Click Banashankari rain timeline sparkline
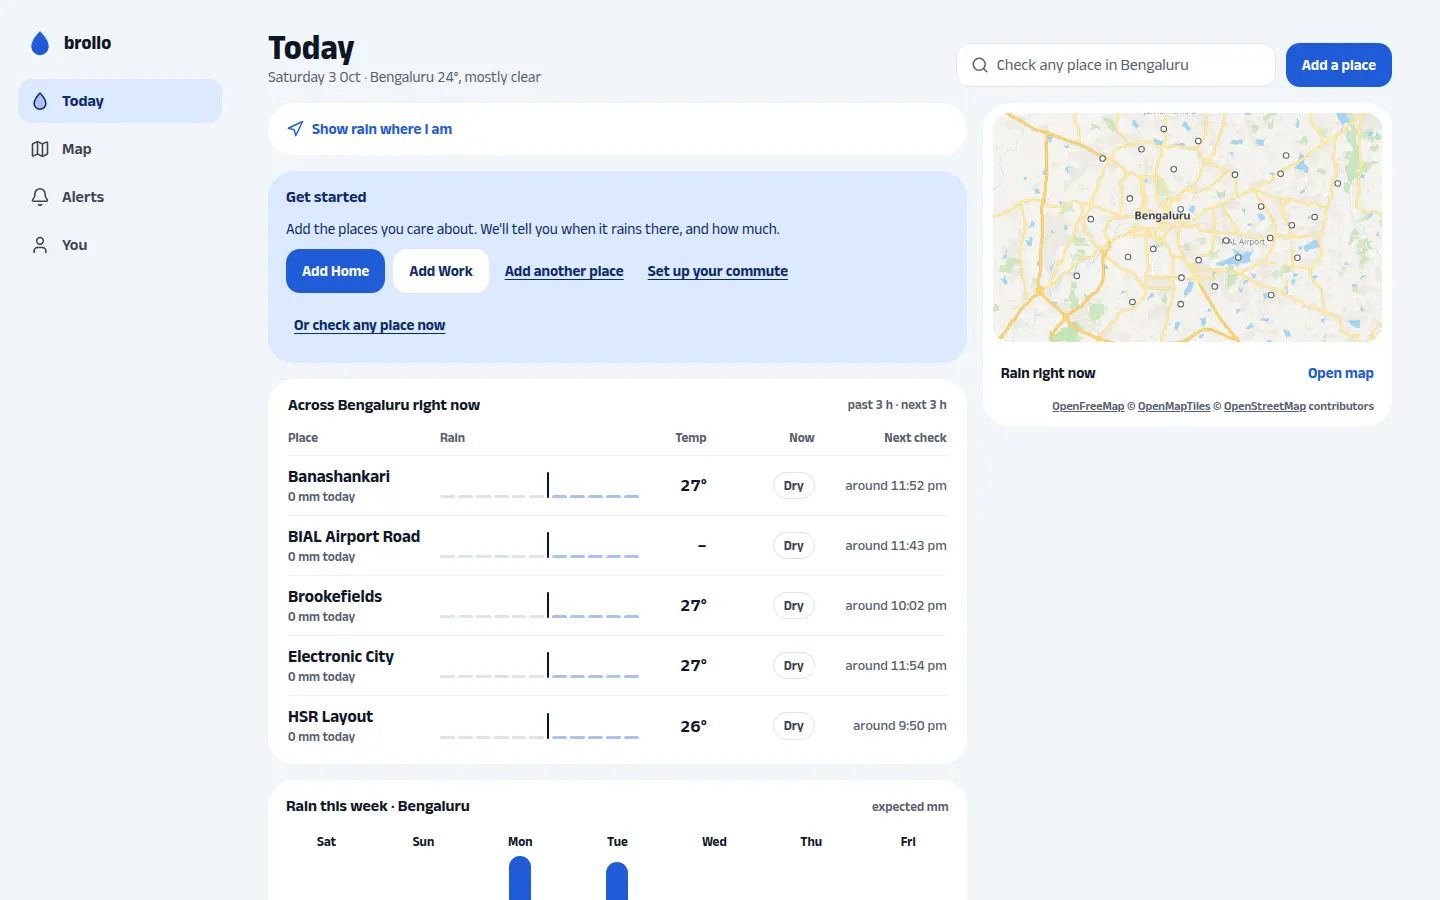 [x=539, y=486]
